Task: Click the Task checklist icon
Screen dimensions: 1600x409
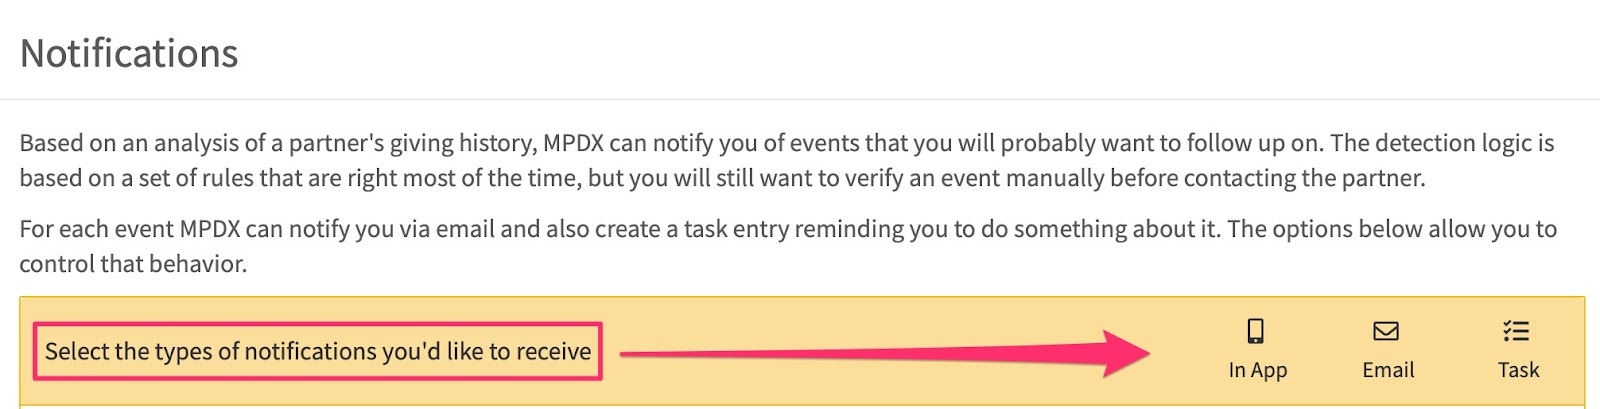Action: pyautogui.click(x=1516, y=331)
